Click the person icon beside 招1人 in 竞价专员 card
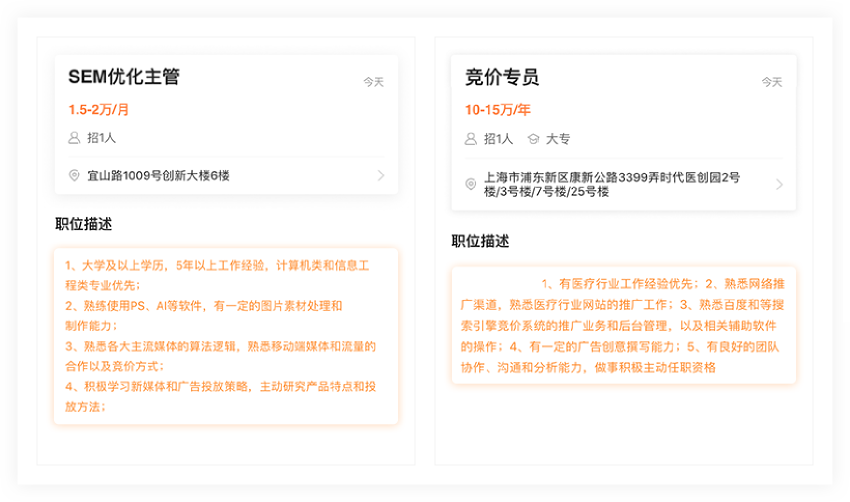Image resolution: width=850 pixels, height=502 pixels. coord(471,139)
